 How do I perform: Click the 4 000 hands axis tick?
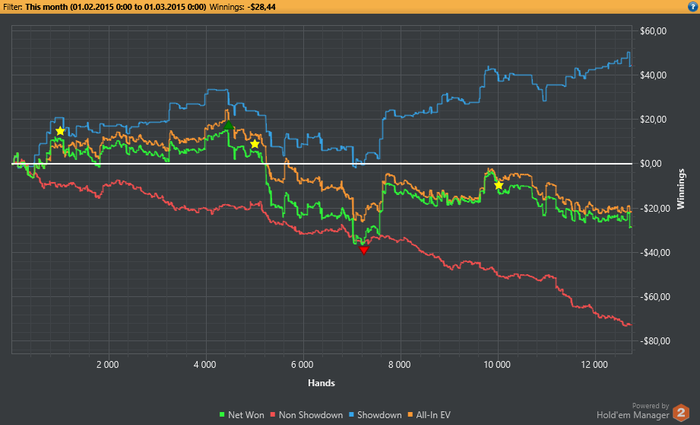tap(205, 365)
